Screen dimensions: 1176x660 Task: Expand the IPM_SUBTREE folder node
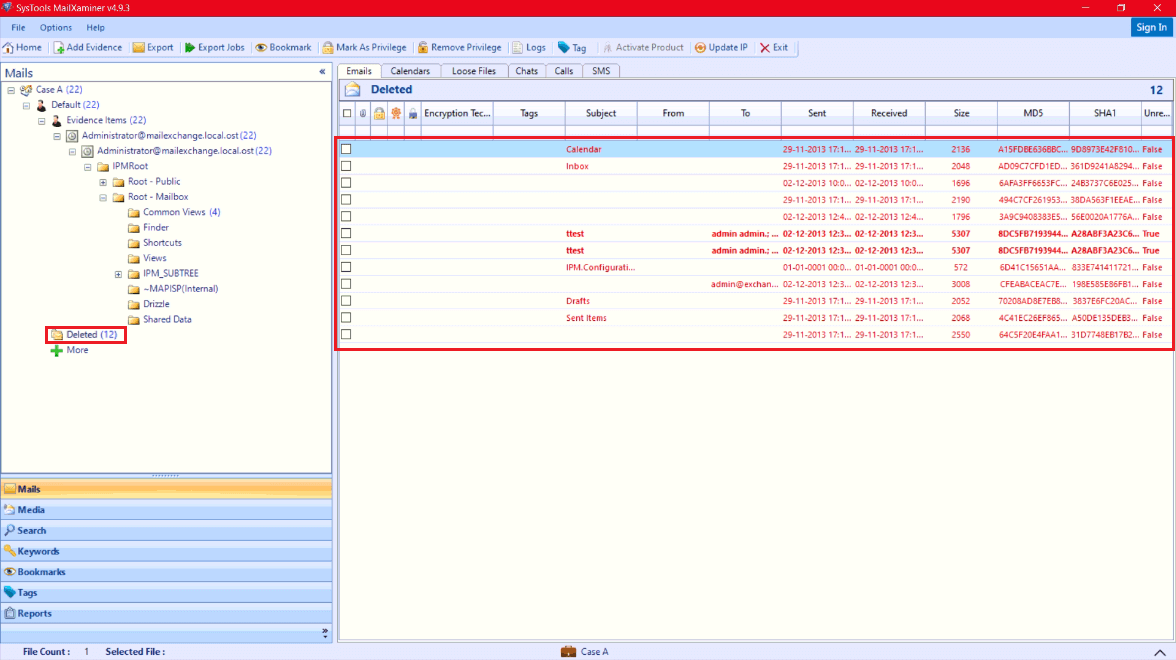118,273
